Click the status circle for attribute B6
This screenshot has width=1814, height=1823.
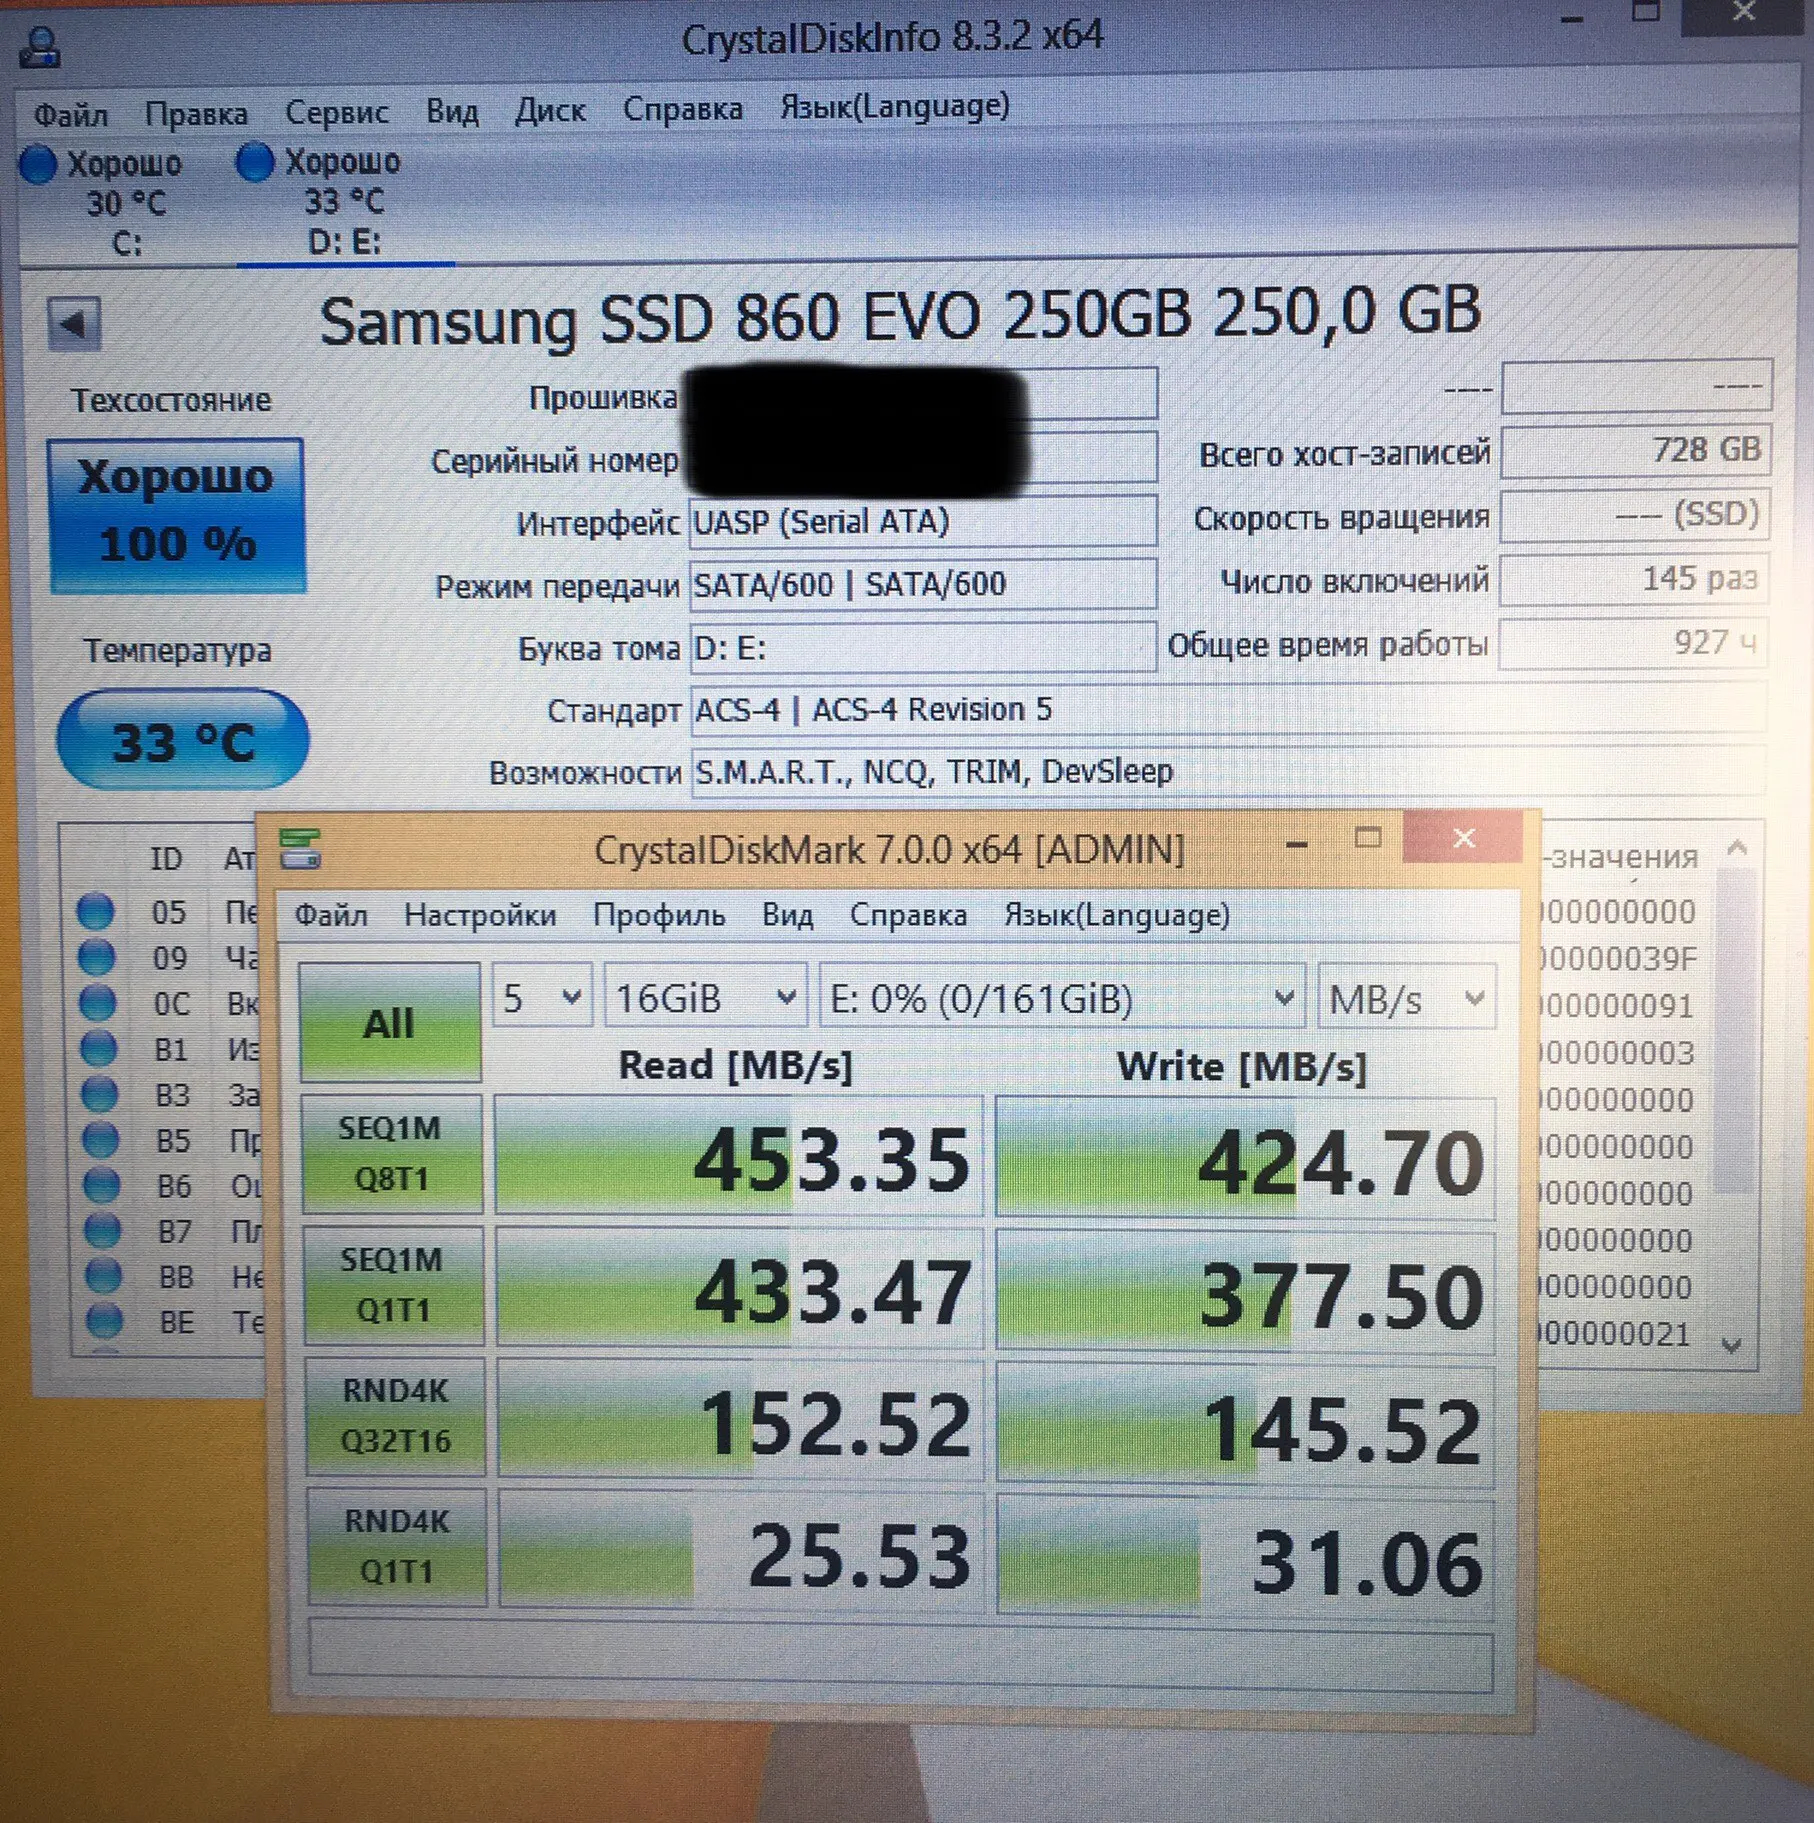pyautogui.click(x=102, y=1185)
